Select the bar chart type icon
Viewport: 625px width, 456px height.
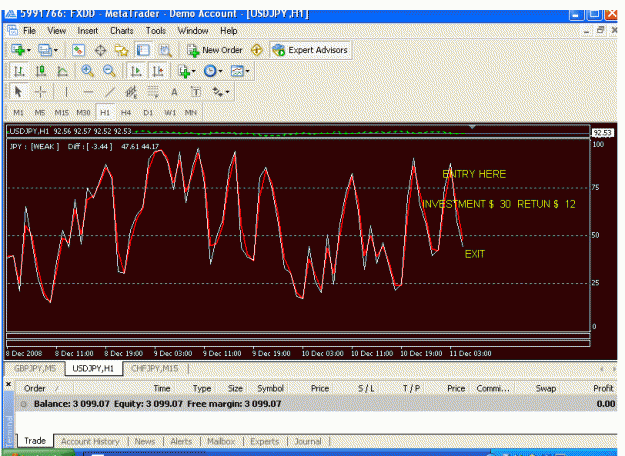click(x=19, y=71)
